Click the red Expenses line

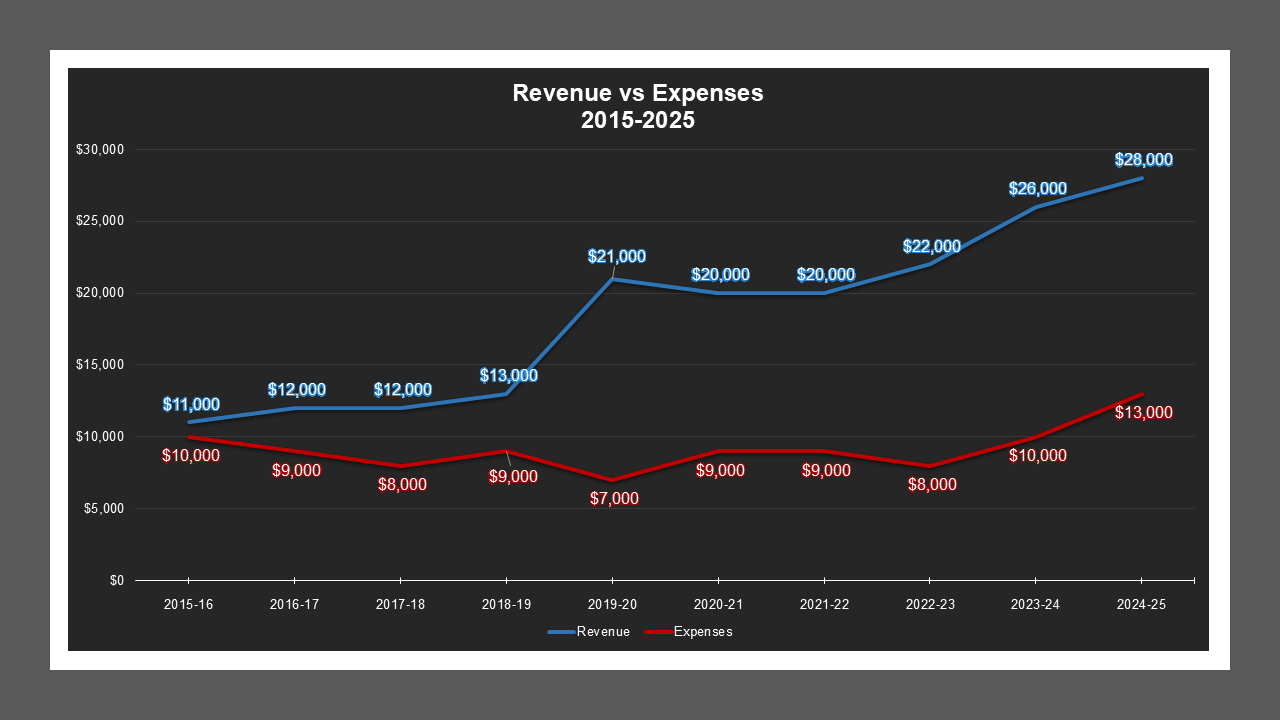click(770, 450)
